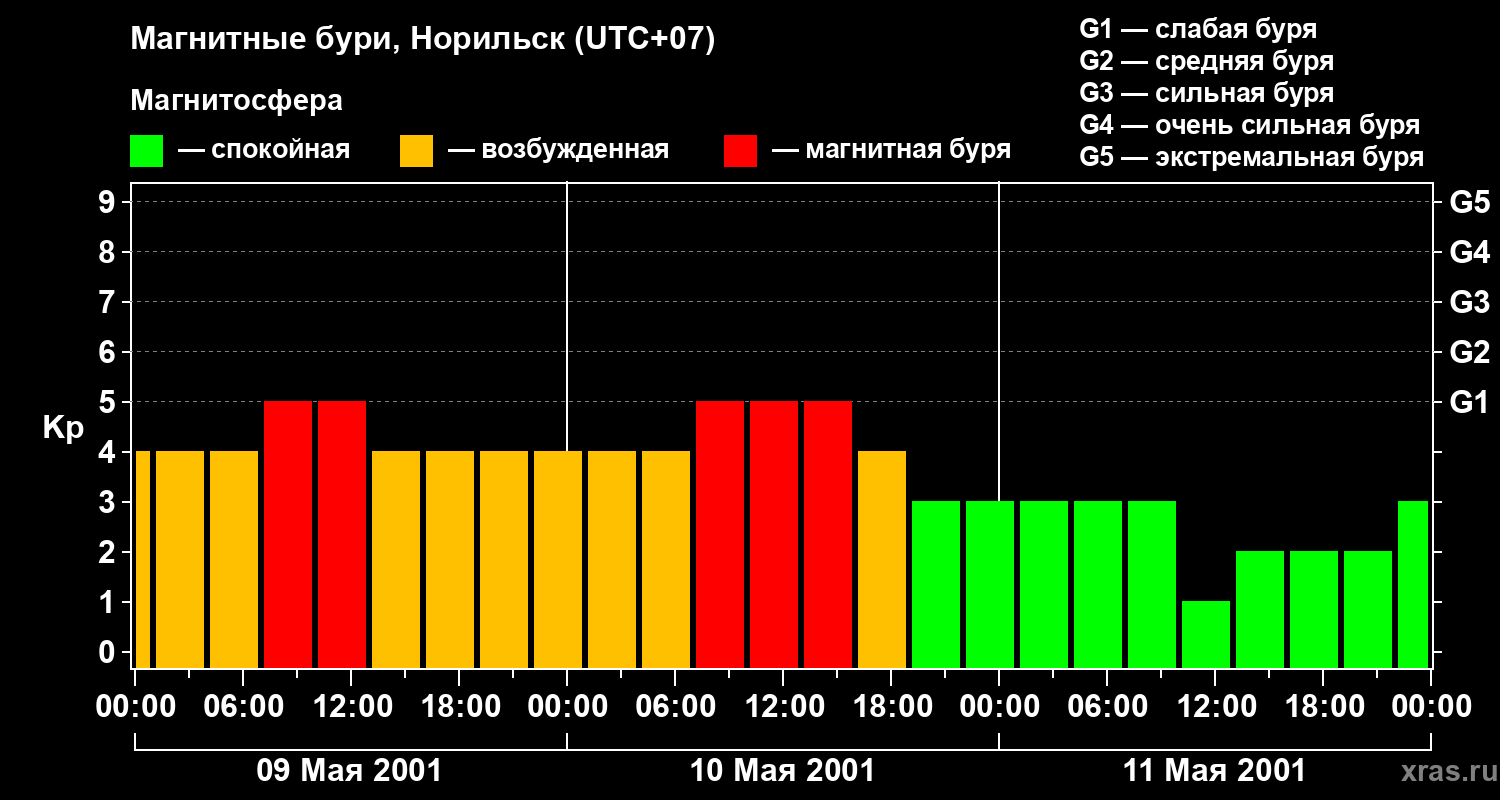Click the 'G5' label on the right axis

coord(1469,202)
